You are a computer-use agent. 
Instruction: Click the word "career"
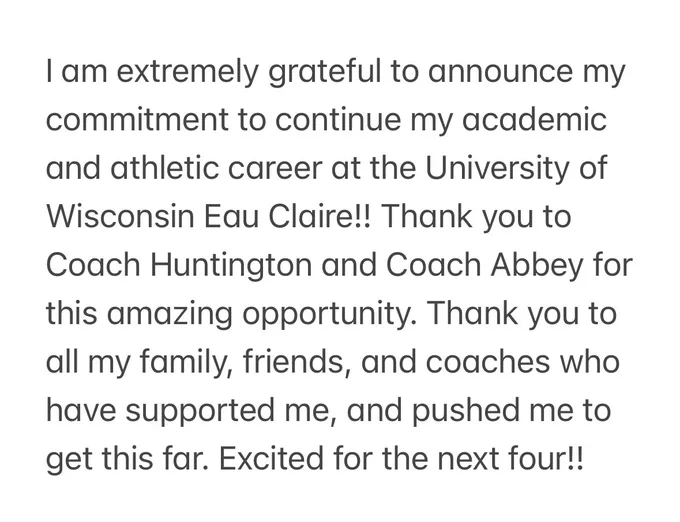point(275,169)
